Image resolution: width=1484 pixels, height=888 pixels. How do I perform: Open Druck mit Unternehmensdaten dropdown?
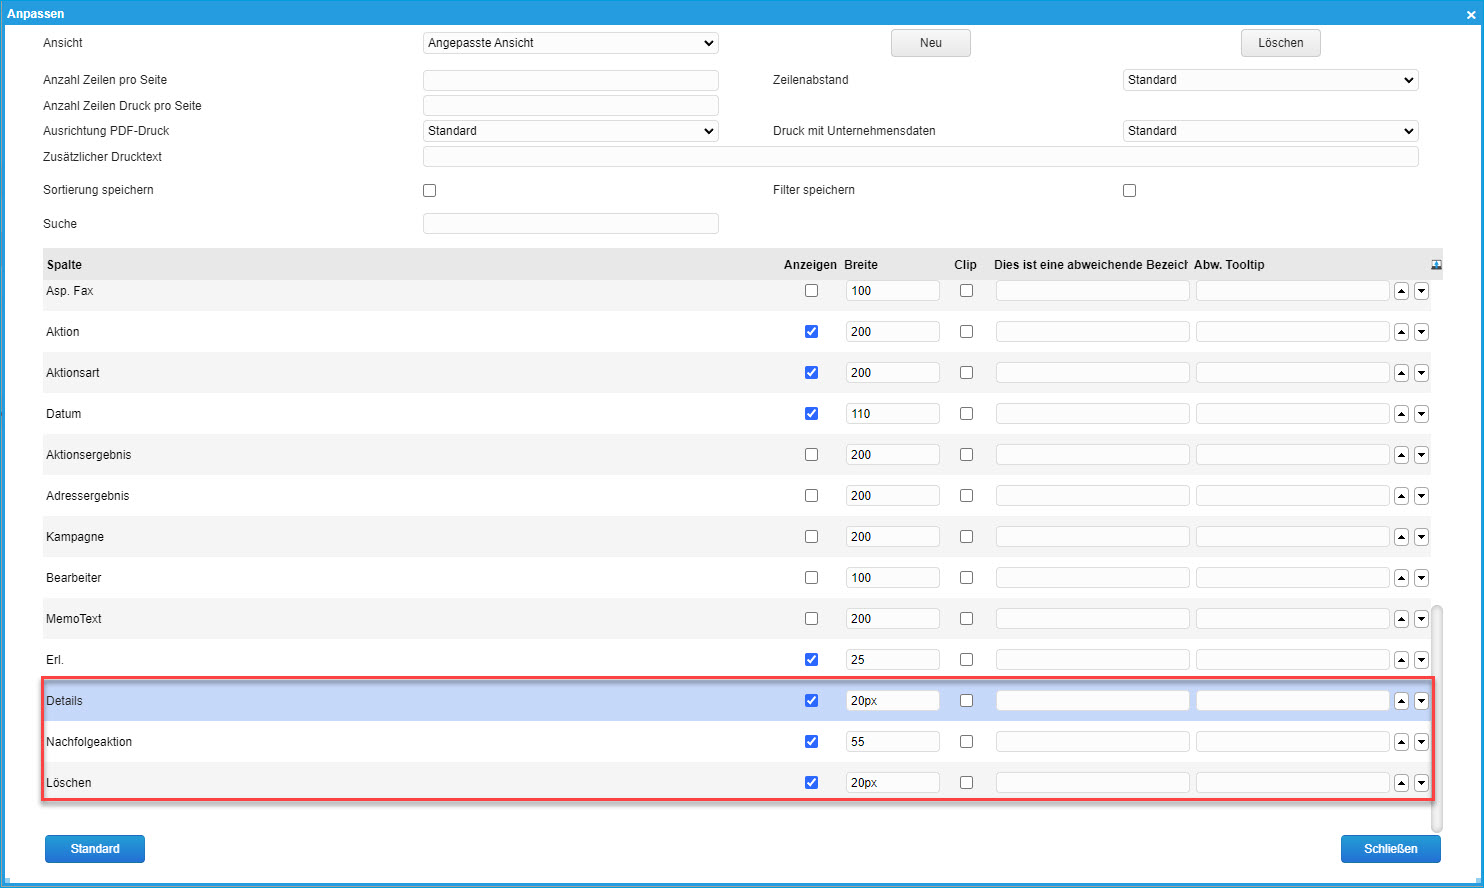tap(1271, 131)
